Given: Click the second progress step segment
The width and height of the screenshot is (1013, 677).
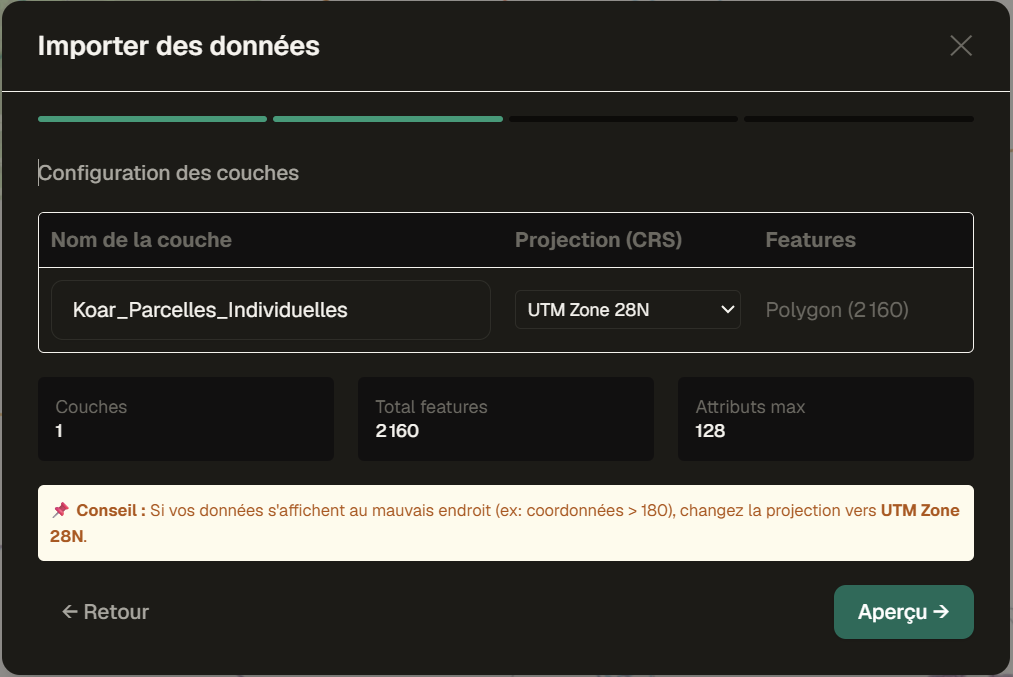Looking at the screenshot, I should tap(387, 119).
